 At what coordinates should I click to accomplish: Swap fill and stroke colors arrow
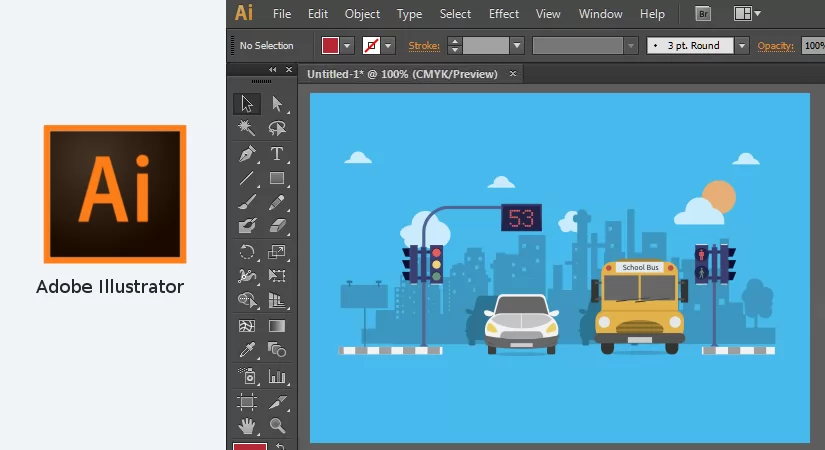[x=280, y=445]
